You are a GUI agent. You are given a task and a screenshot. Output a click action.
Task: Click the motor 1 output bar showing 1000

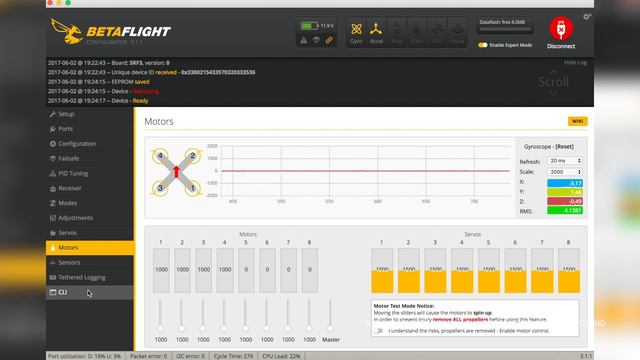click(161, 270)
